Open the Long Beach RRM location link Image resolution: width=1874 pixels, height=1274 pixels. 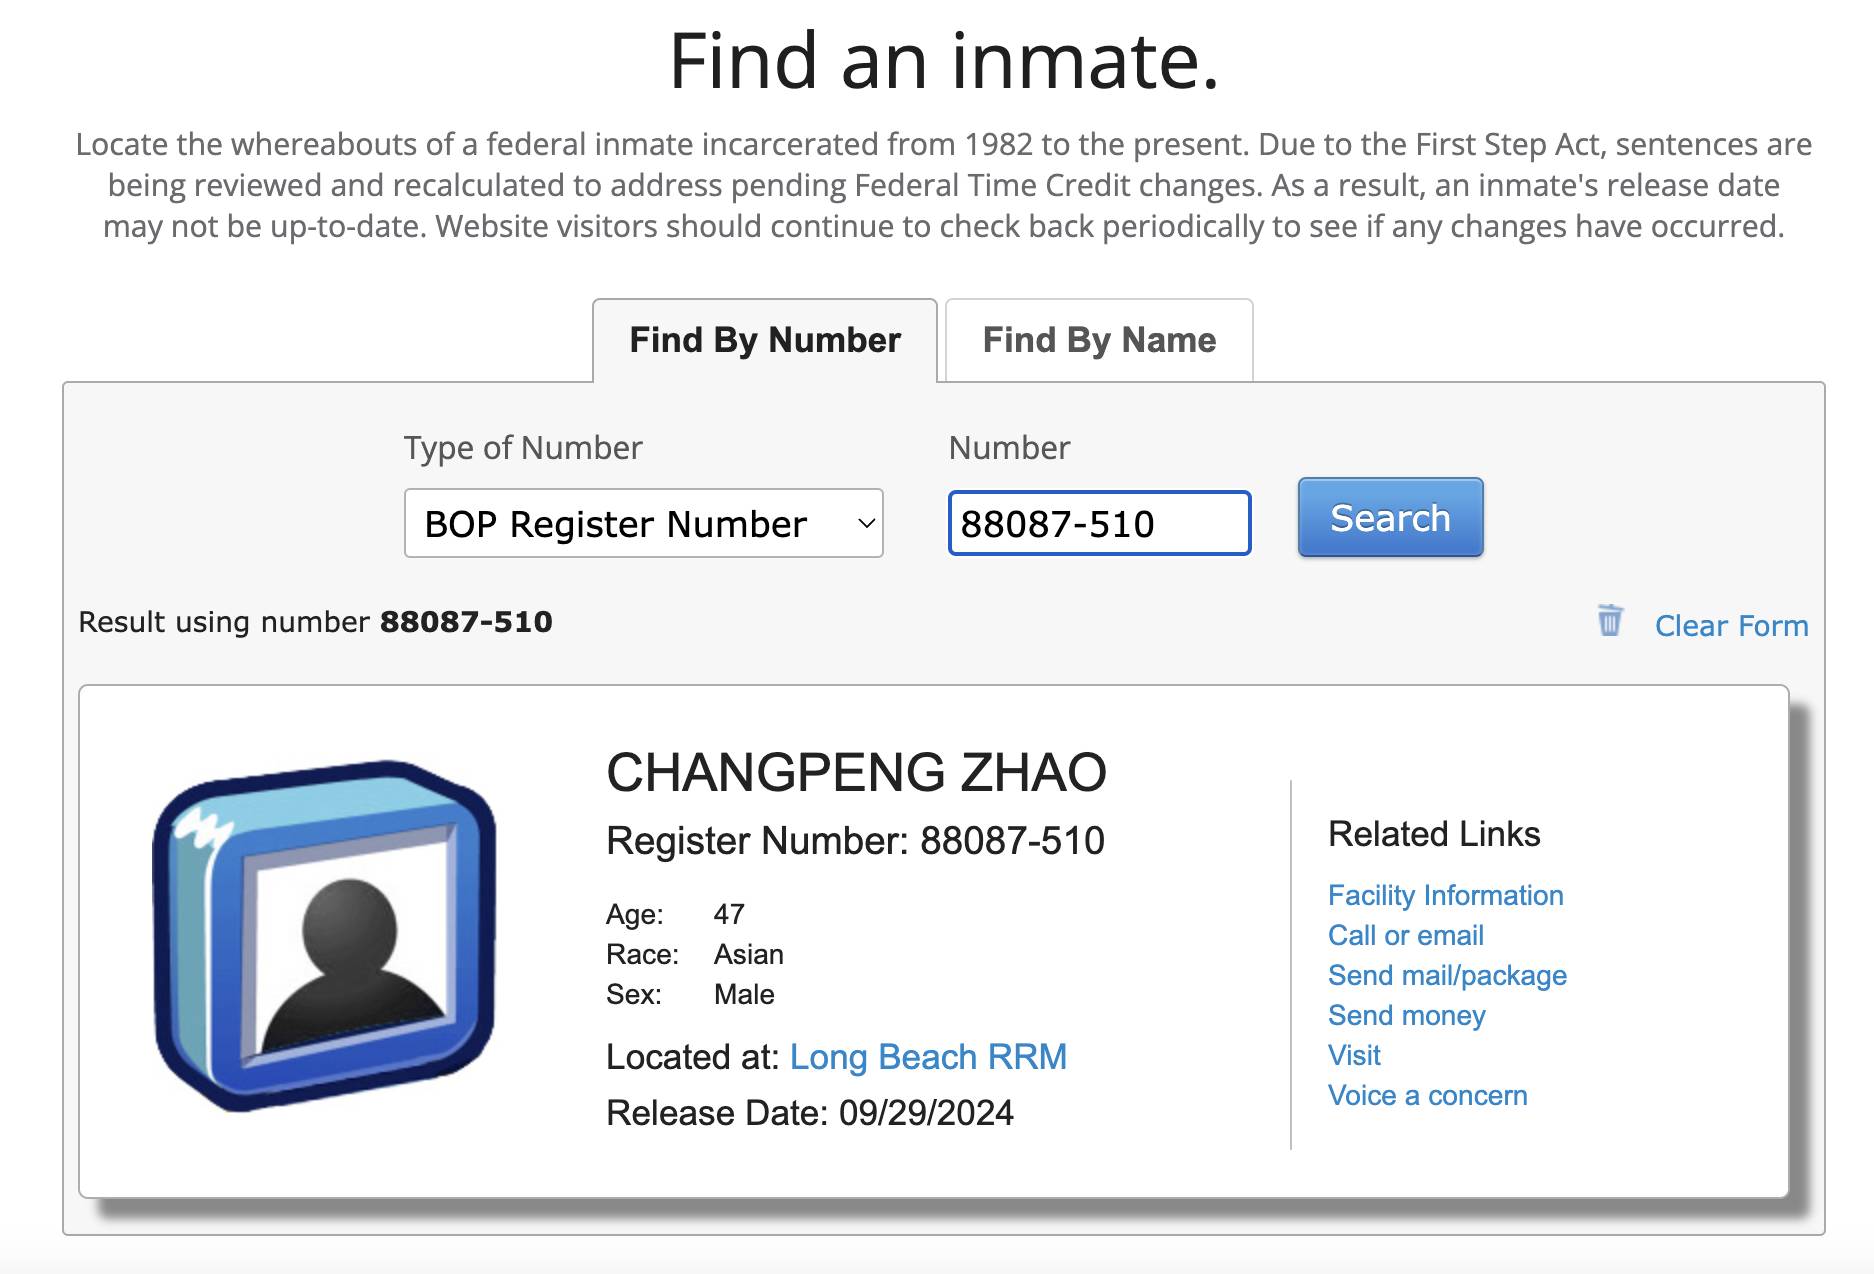928,1057
